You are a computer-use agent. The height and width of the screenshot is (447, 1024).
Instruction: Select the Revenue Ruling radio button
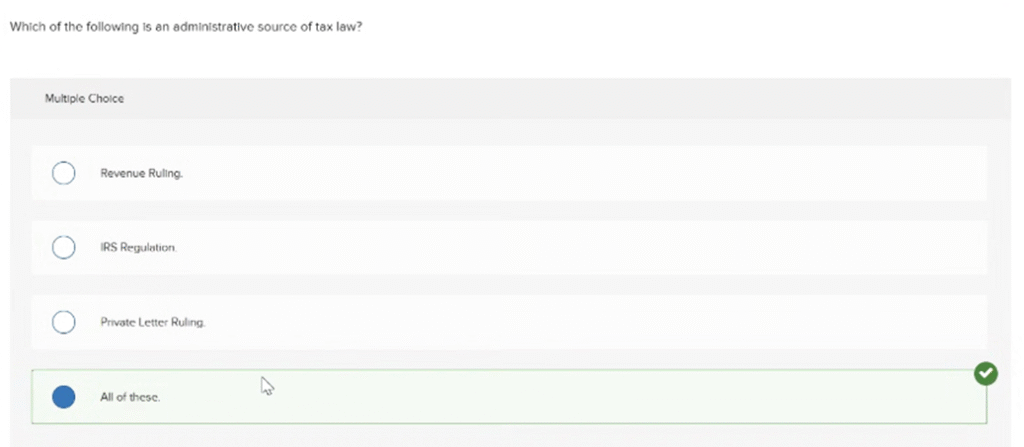pyautogui.click(x=63, y=174)
